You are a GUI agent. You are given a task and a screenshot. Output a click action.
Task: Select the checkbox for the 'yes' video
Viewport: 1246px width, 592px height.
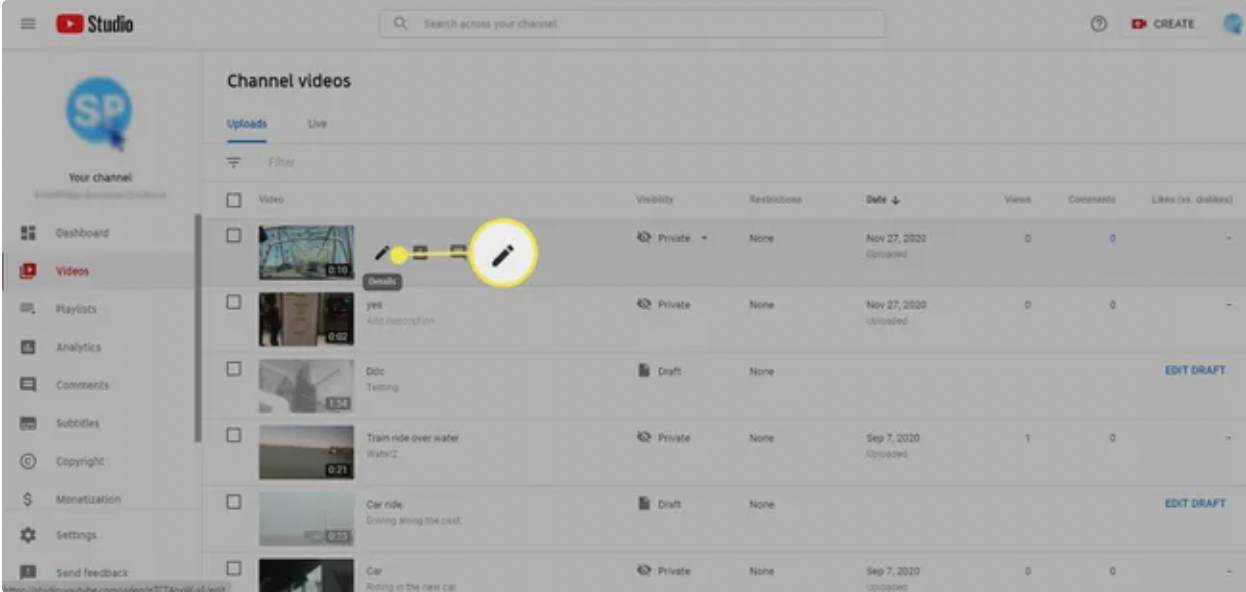tap(234, 303)
